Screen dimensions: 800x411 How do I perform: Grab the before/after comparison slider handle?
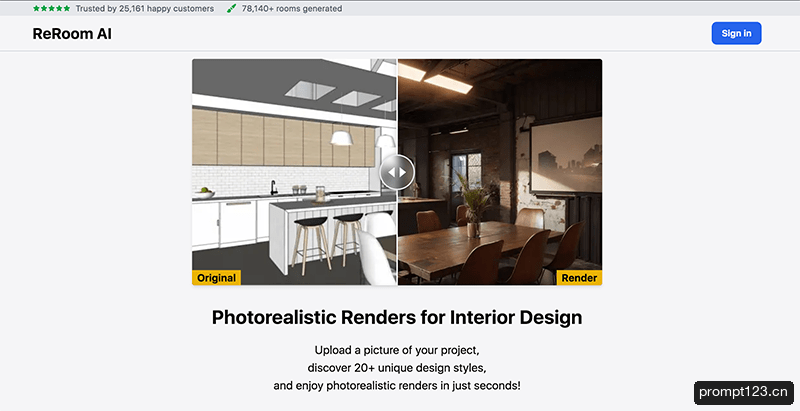[397, 172]
